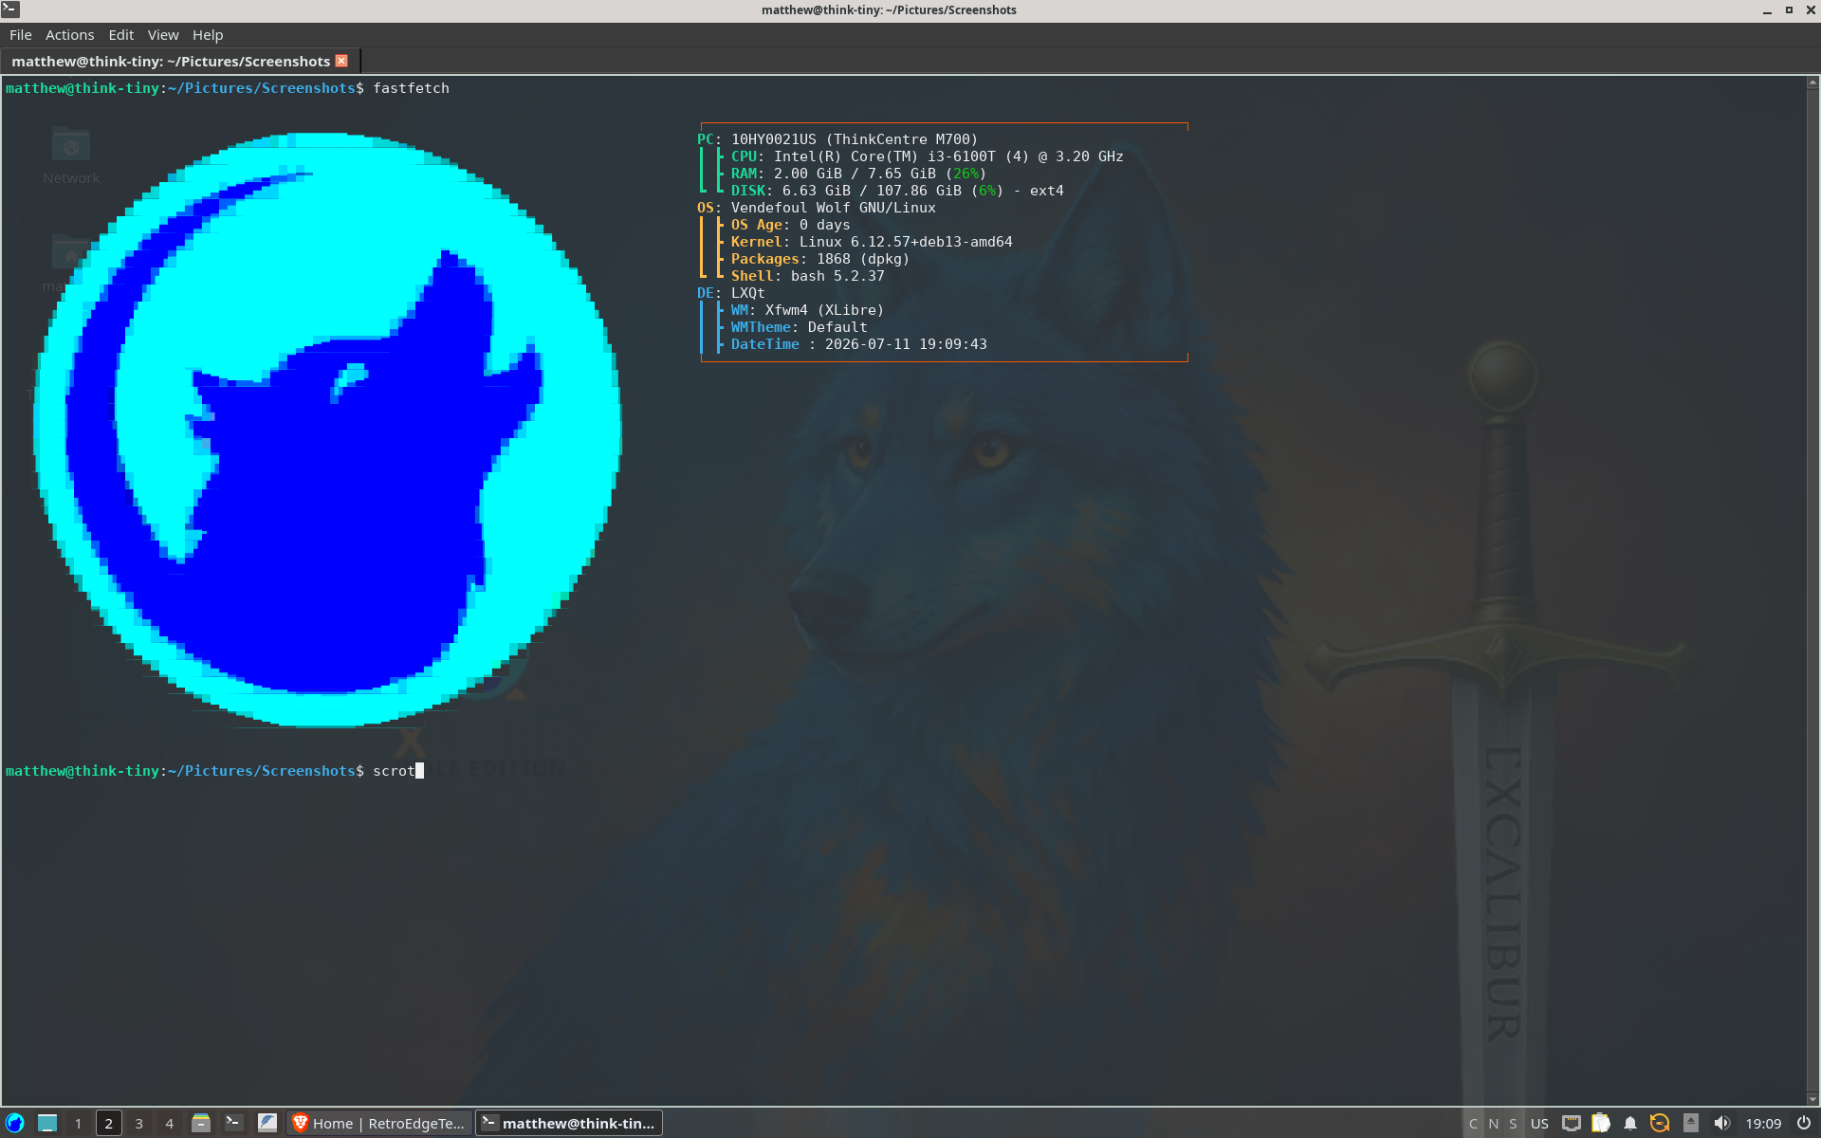Screen dimensions: 1821x1138
Task: Click the show desktop panel icon
Action: [x=47, y=1123]
